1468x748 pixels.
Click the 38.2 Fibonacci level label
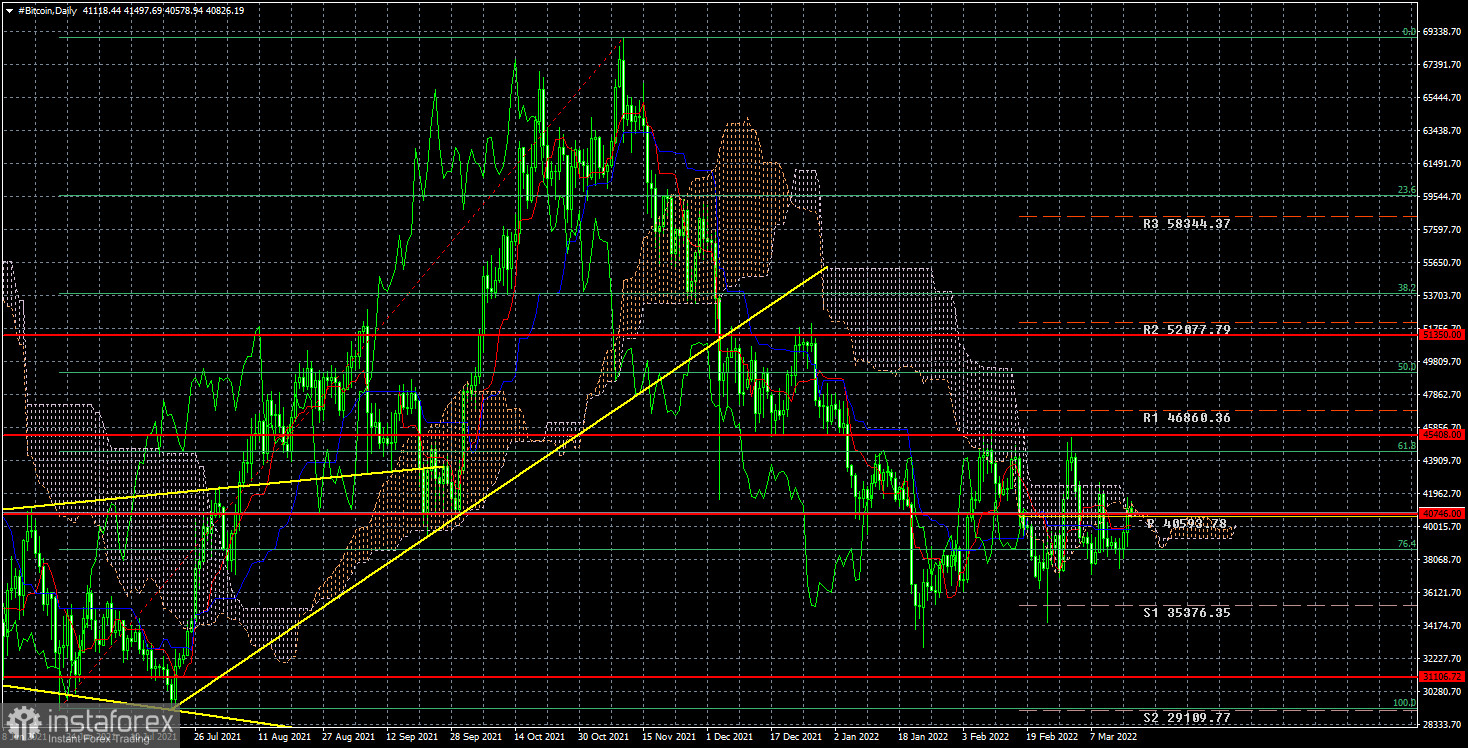tap(1406, 288)
